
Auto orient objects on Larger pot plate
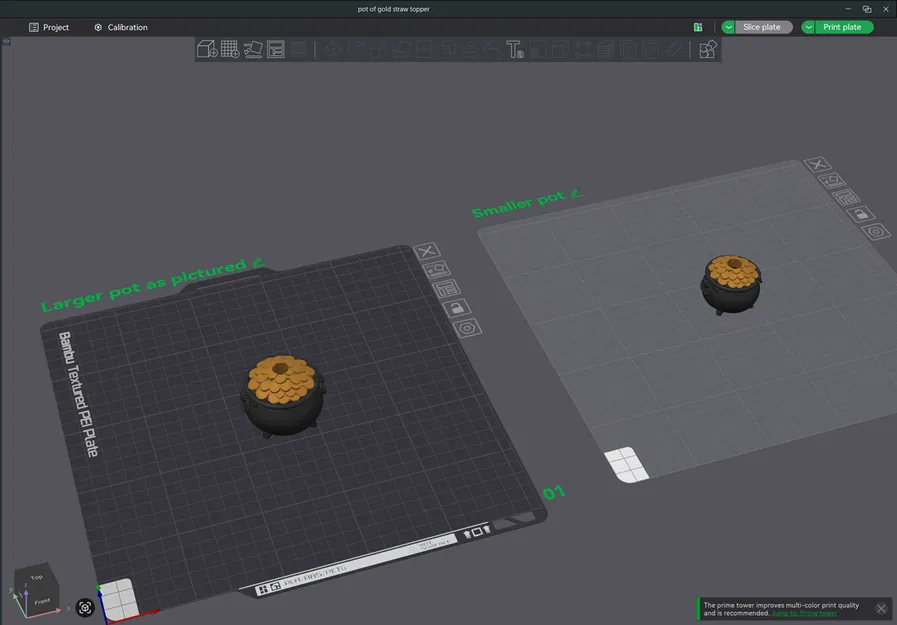(436, 269)
